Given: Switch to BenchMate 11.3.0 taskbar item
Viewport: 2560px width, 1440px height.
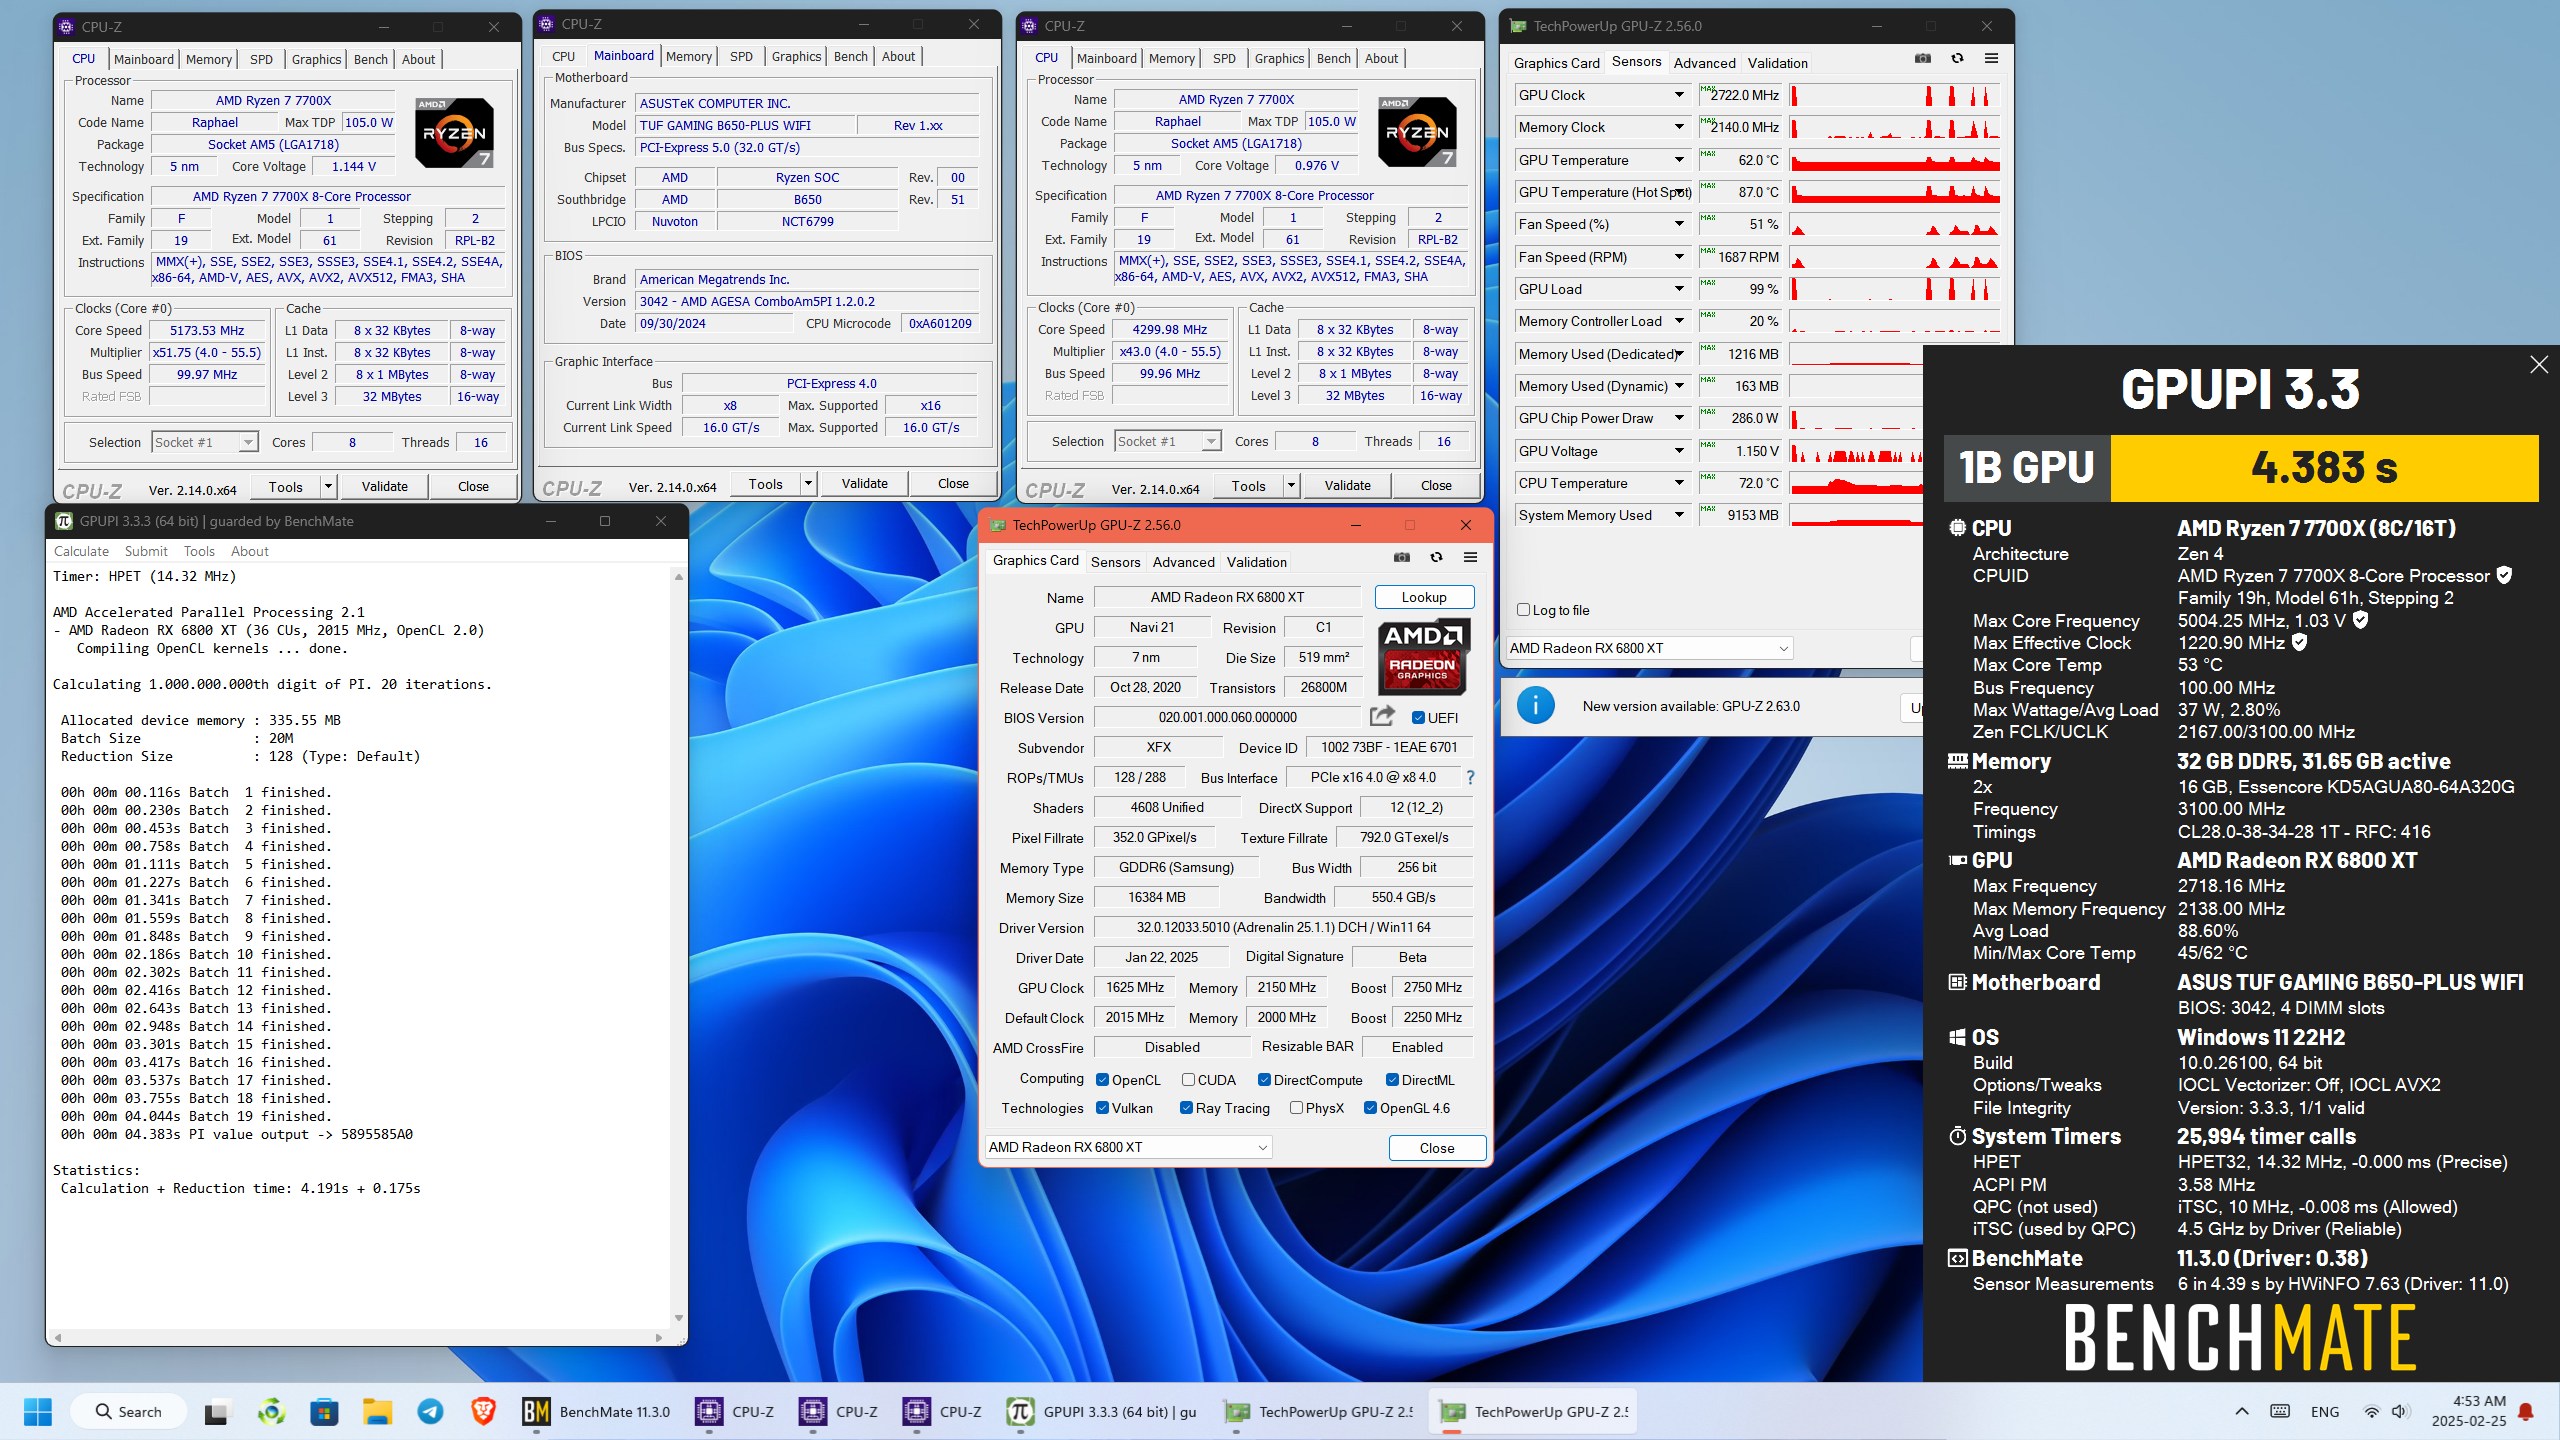Looking at the screenshot, I should click(x=597, y=1412).
